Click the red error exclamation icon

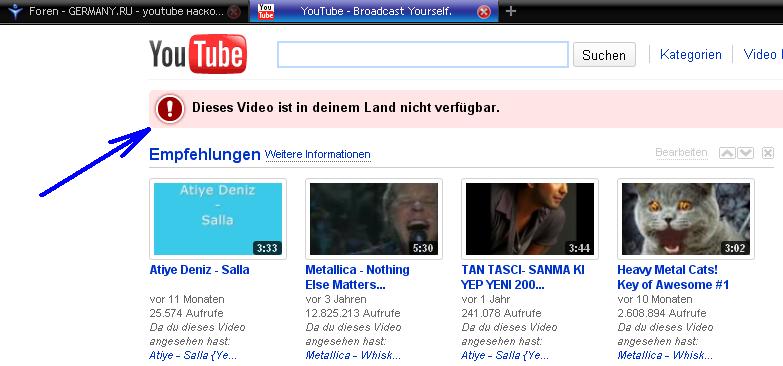click(170, 109)
